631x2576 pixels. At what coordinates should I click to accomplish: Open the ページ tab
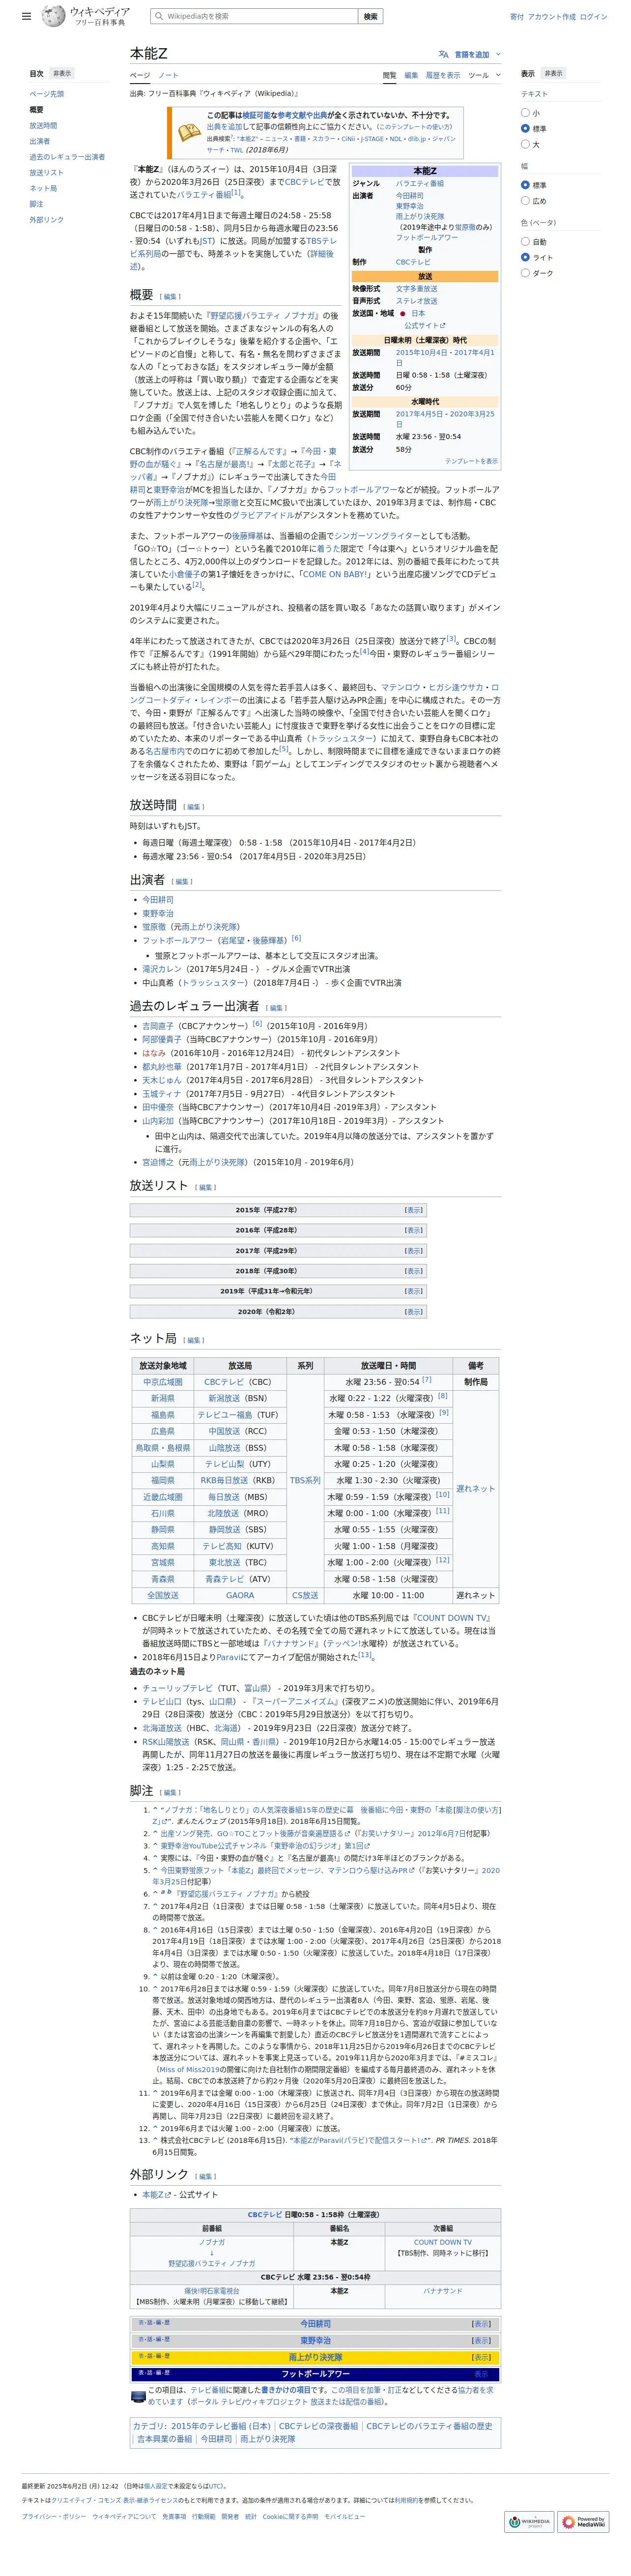(x=140, y=75)
